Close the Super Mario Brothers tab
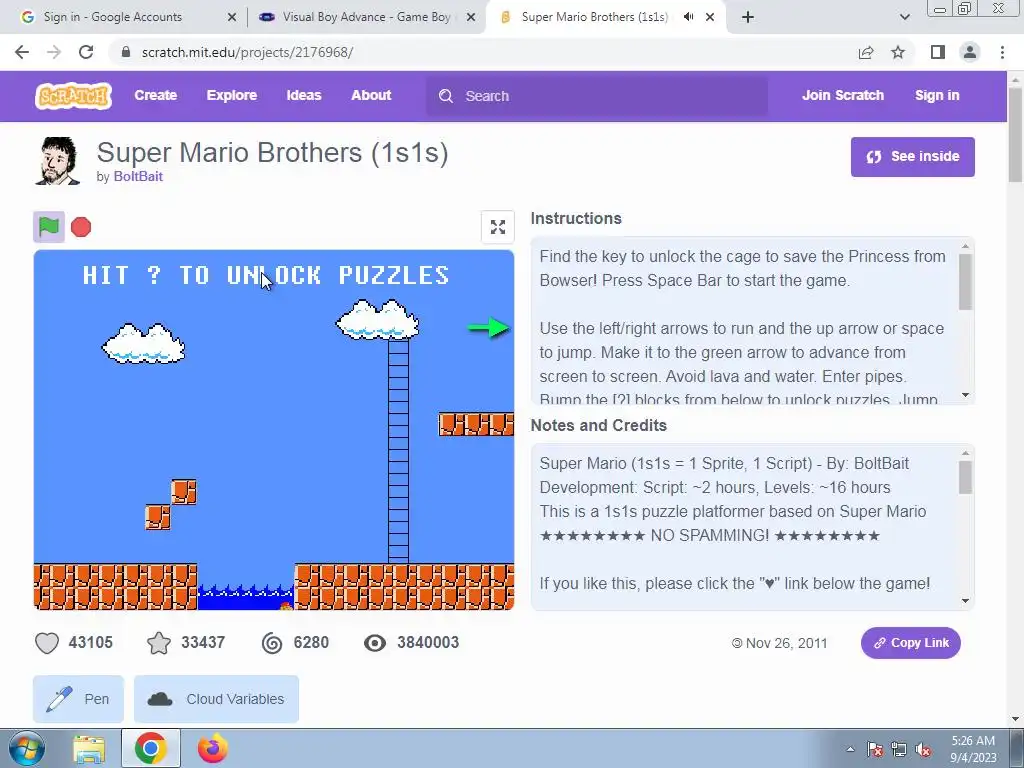The image size is (1024, 768). [x=710, y=18]
